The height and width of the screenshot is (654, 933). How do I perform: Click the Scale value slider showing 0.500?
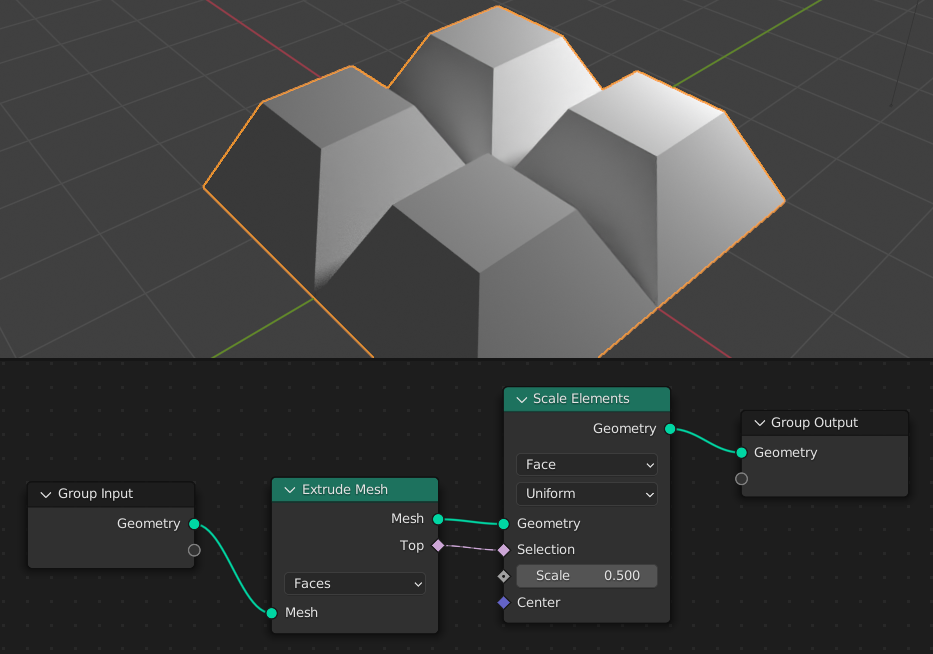coord(587,575)
